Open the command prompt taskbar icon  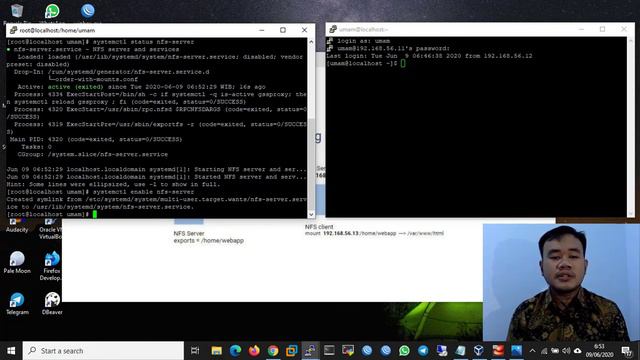329,351
